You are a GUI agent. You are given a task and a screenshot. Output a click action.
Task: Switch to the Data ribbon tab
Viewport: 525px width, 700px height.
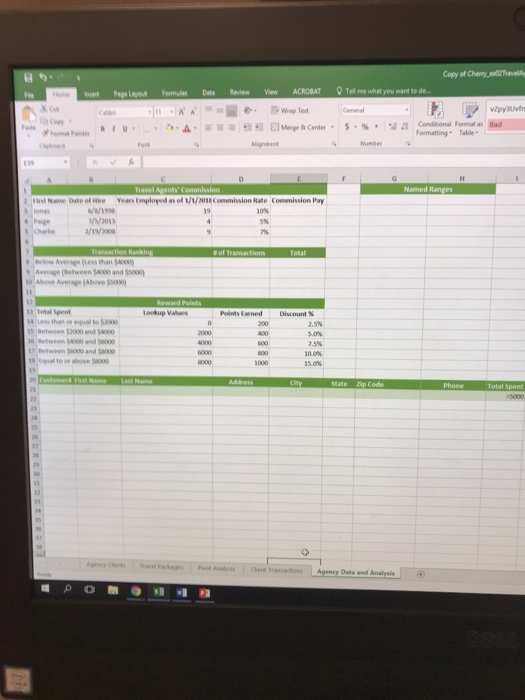pos(208,92)
